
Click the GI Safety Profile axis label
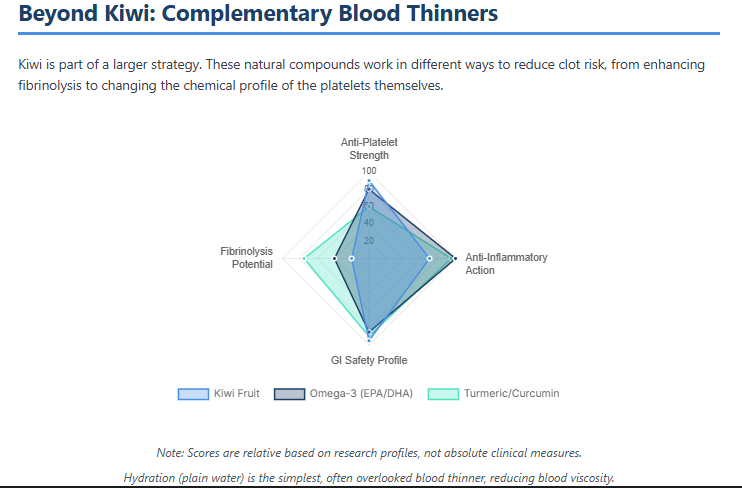[x=369, y=360]
